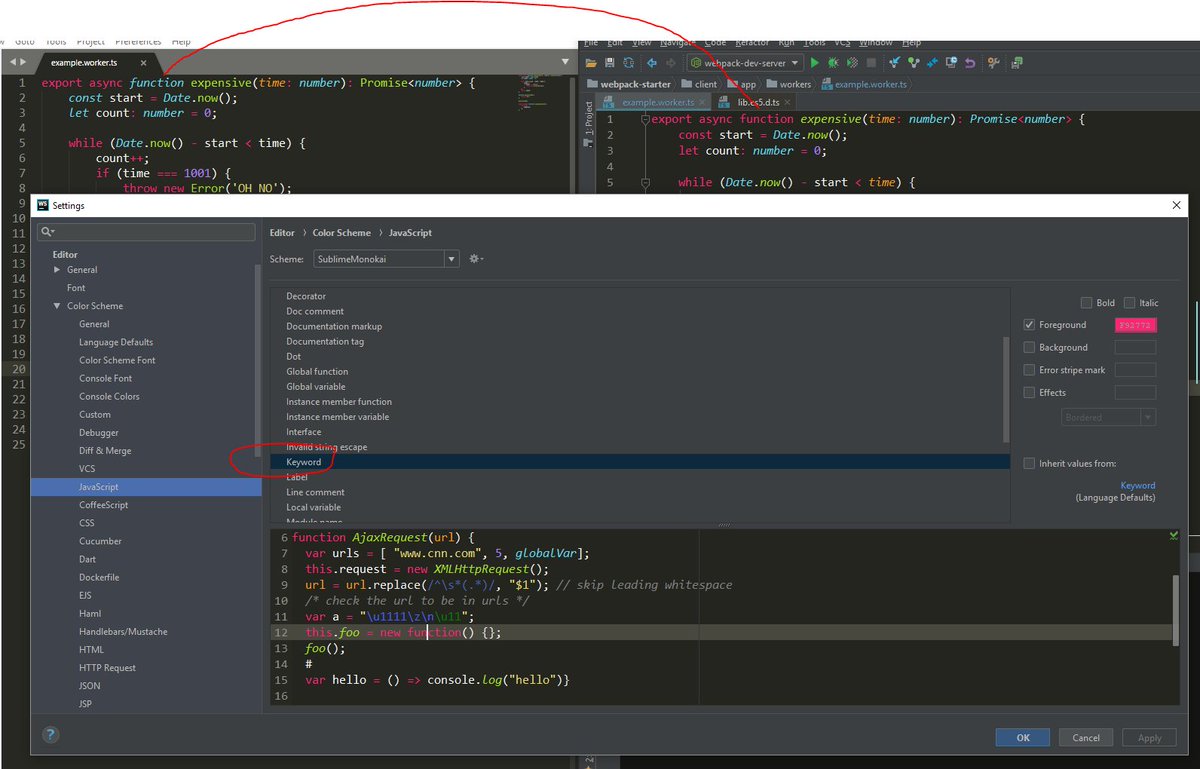Viewport: 1200px width, 769px height.
Task: Click the VCS Commit changes icon
Action: coord(914,63)
